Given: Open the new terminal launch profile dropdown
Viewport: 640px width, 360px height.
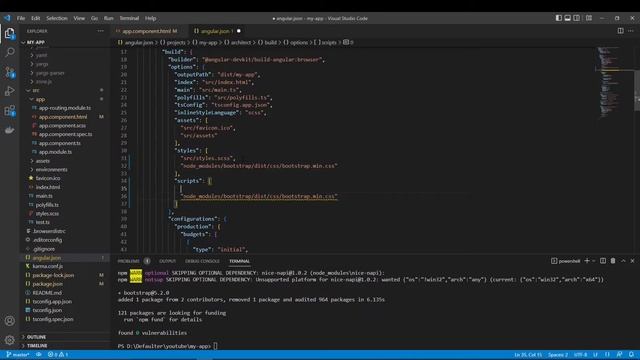Looking at the screenshot, I should tap(594, 261).
